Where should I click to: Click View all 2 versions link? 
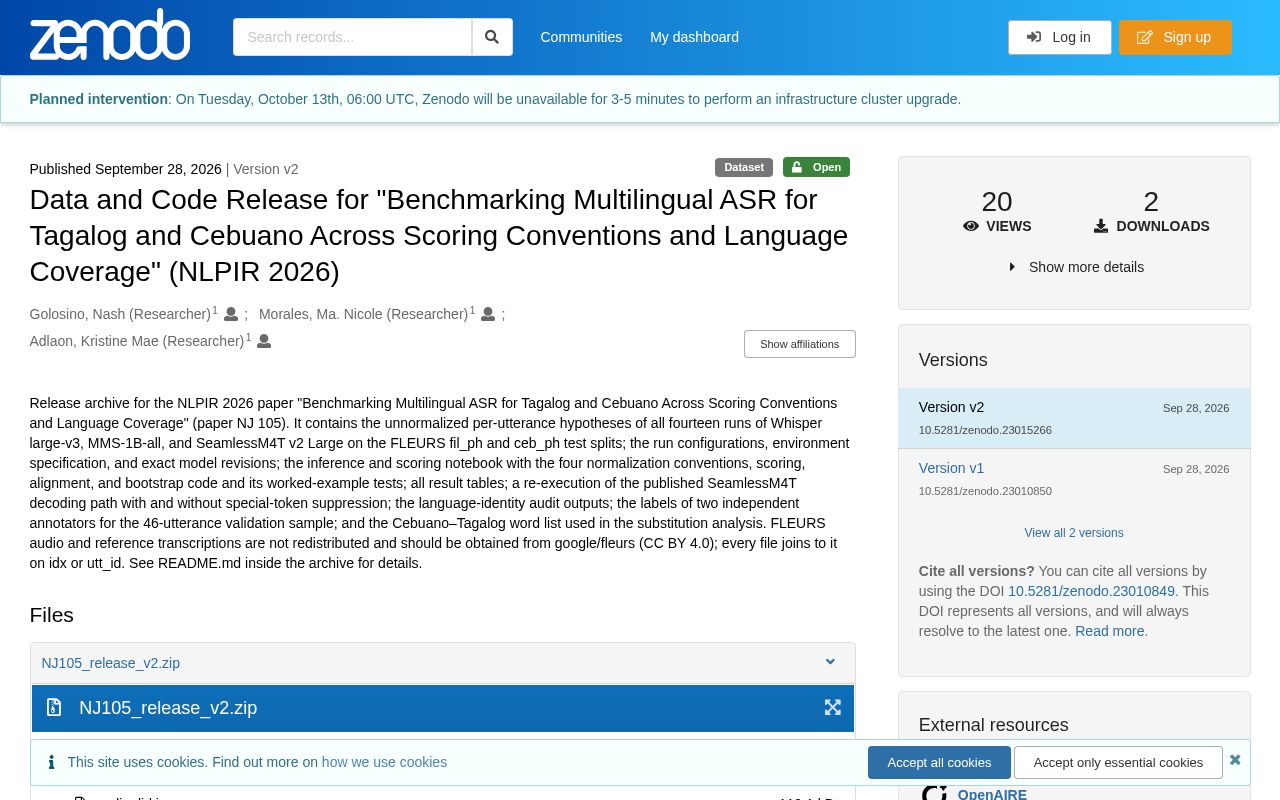click(1073, 533)
